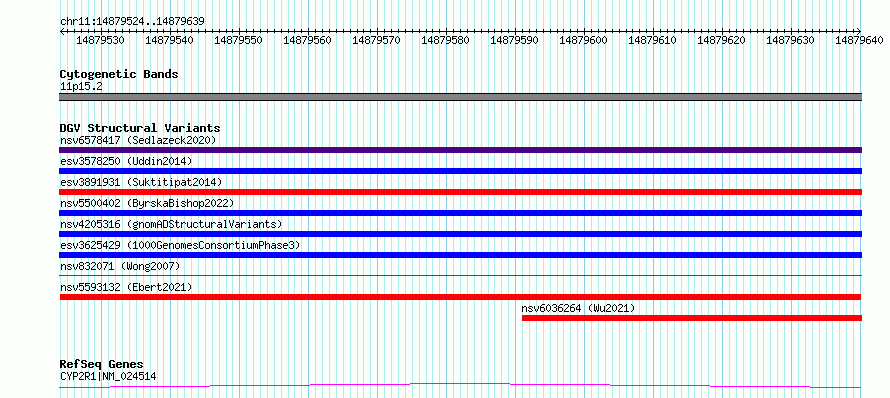890x398 pixels.
Task: Click the short red nsv6036264 variant bar
Action: point(692,318)
